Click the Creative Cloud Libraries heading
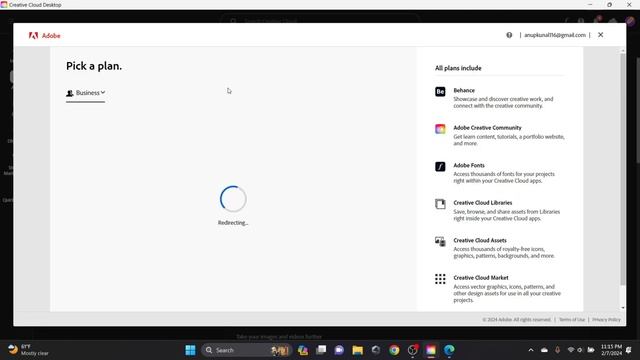The height and width of the screenshot is (360, 640). (x=482, y=203)
